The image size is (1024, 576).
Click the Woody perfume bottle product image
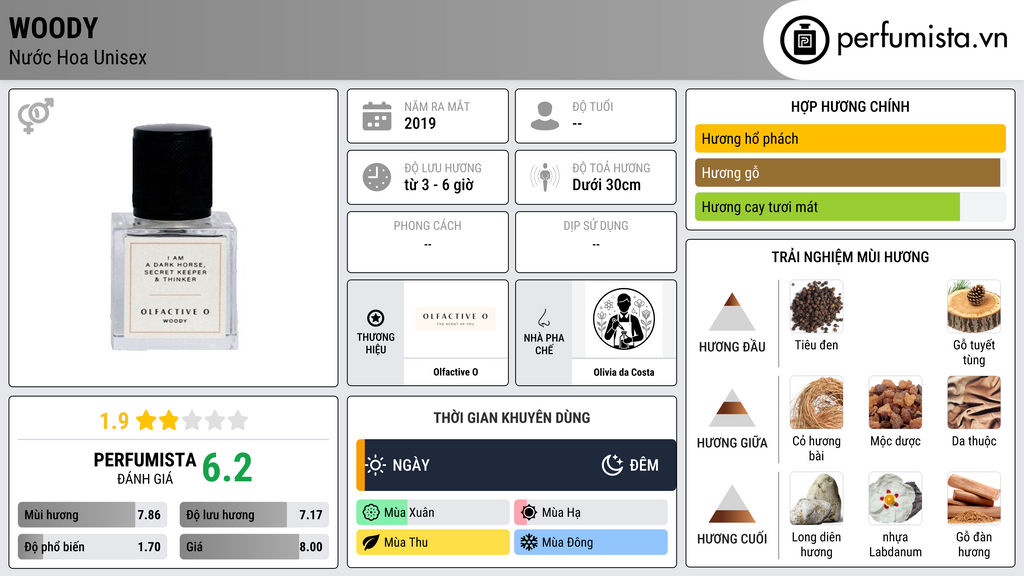[174, 238]
